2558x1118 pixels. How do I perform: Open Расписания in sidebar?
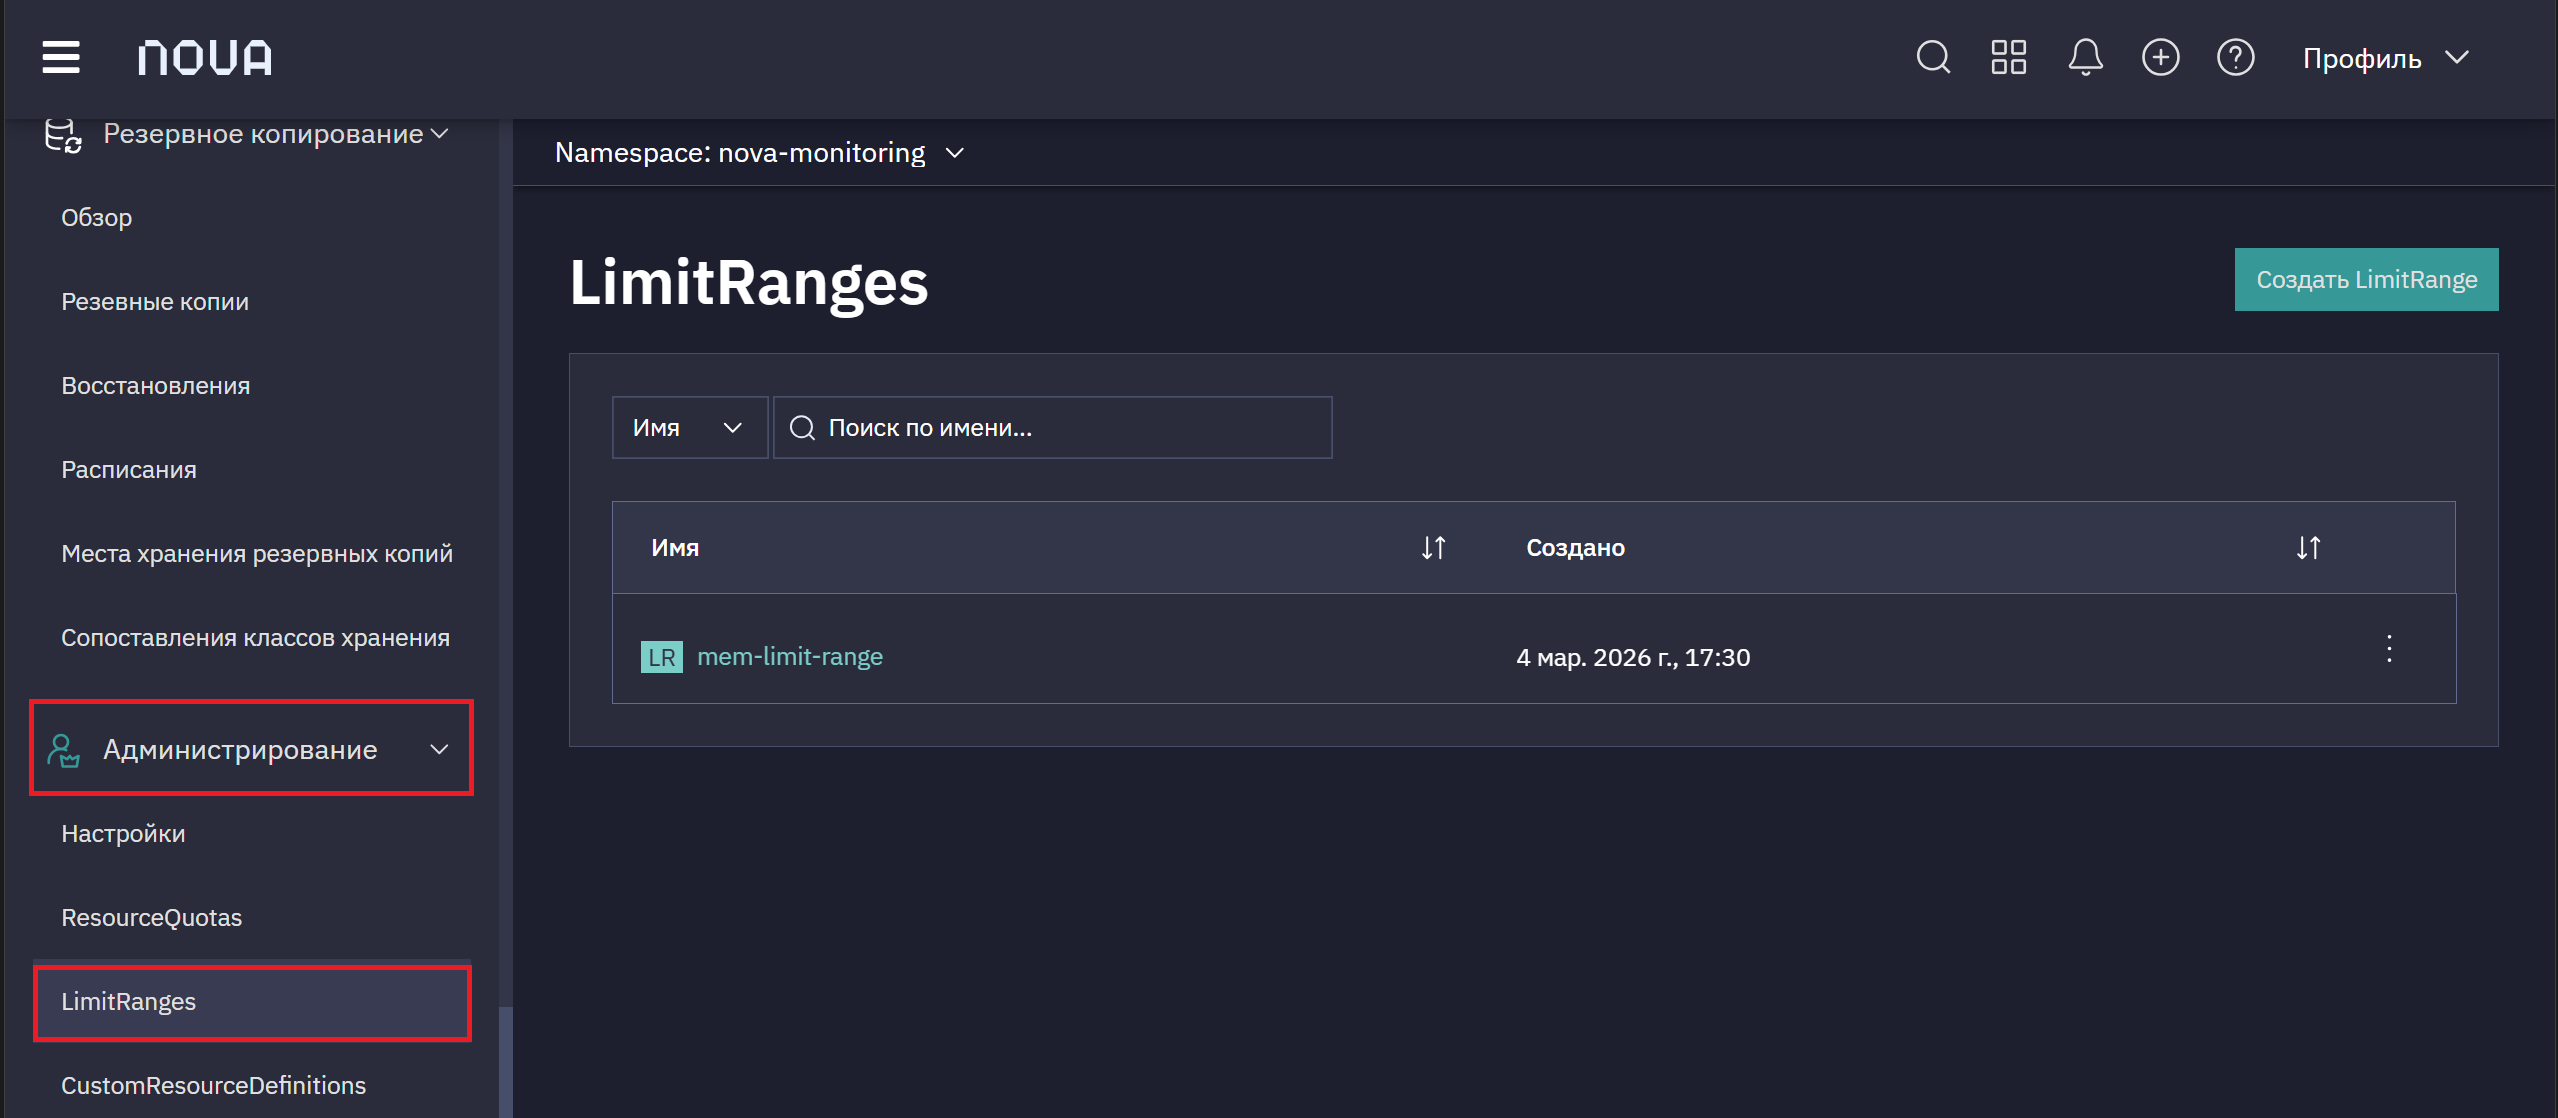128,469
